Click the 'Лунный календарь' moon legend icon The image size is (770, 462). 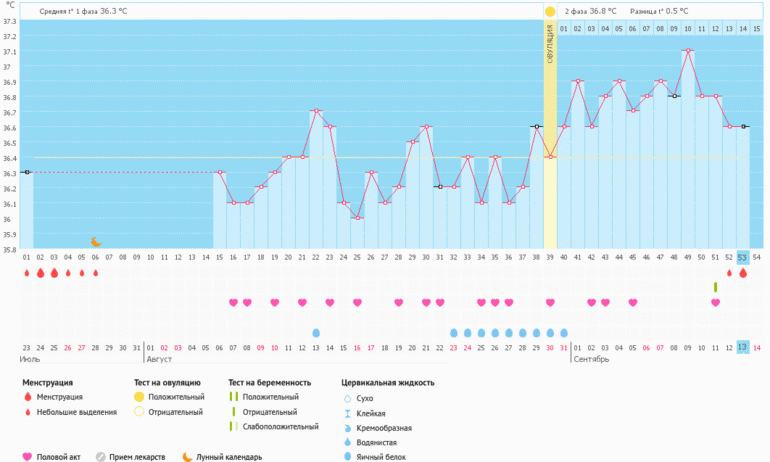pyautogui.click(x=187, y=457)
